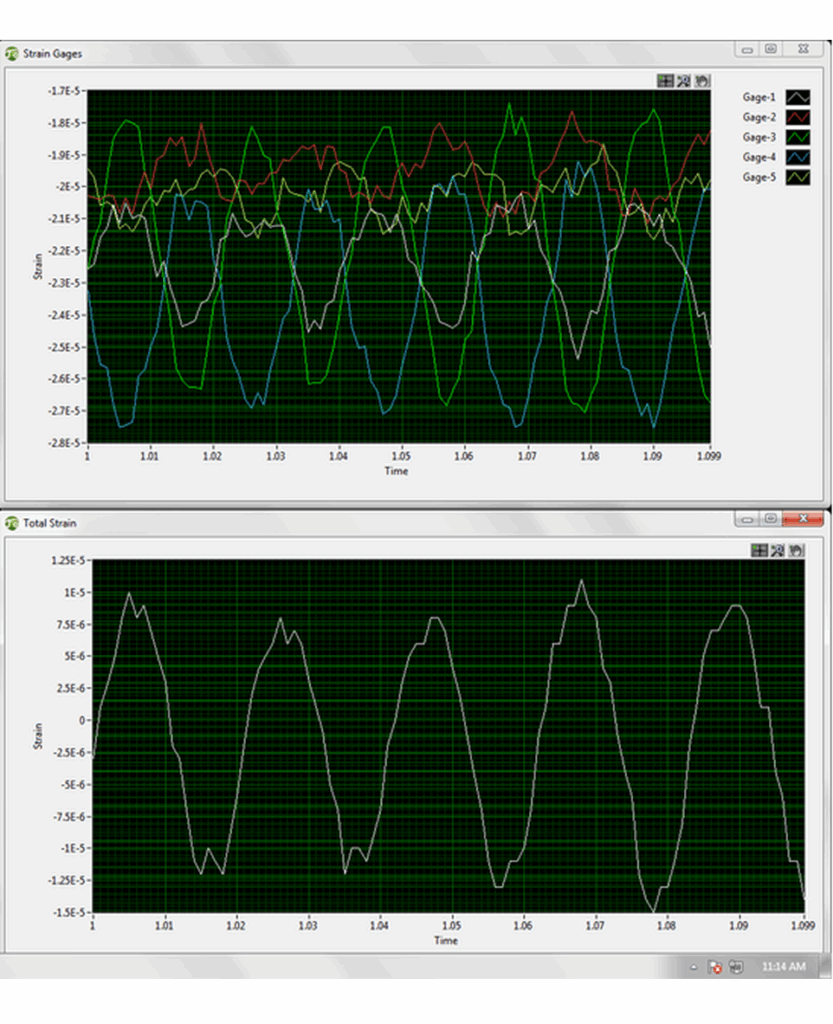
Task: Open Gage-2 red plot style swatch
Action: (x=798, y=117)
